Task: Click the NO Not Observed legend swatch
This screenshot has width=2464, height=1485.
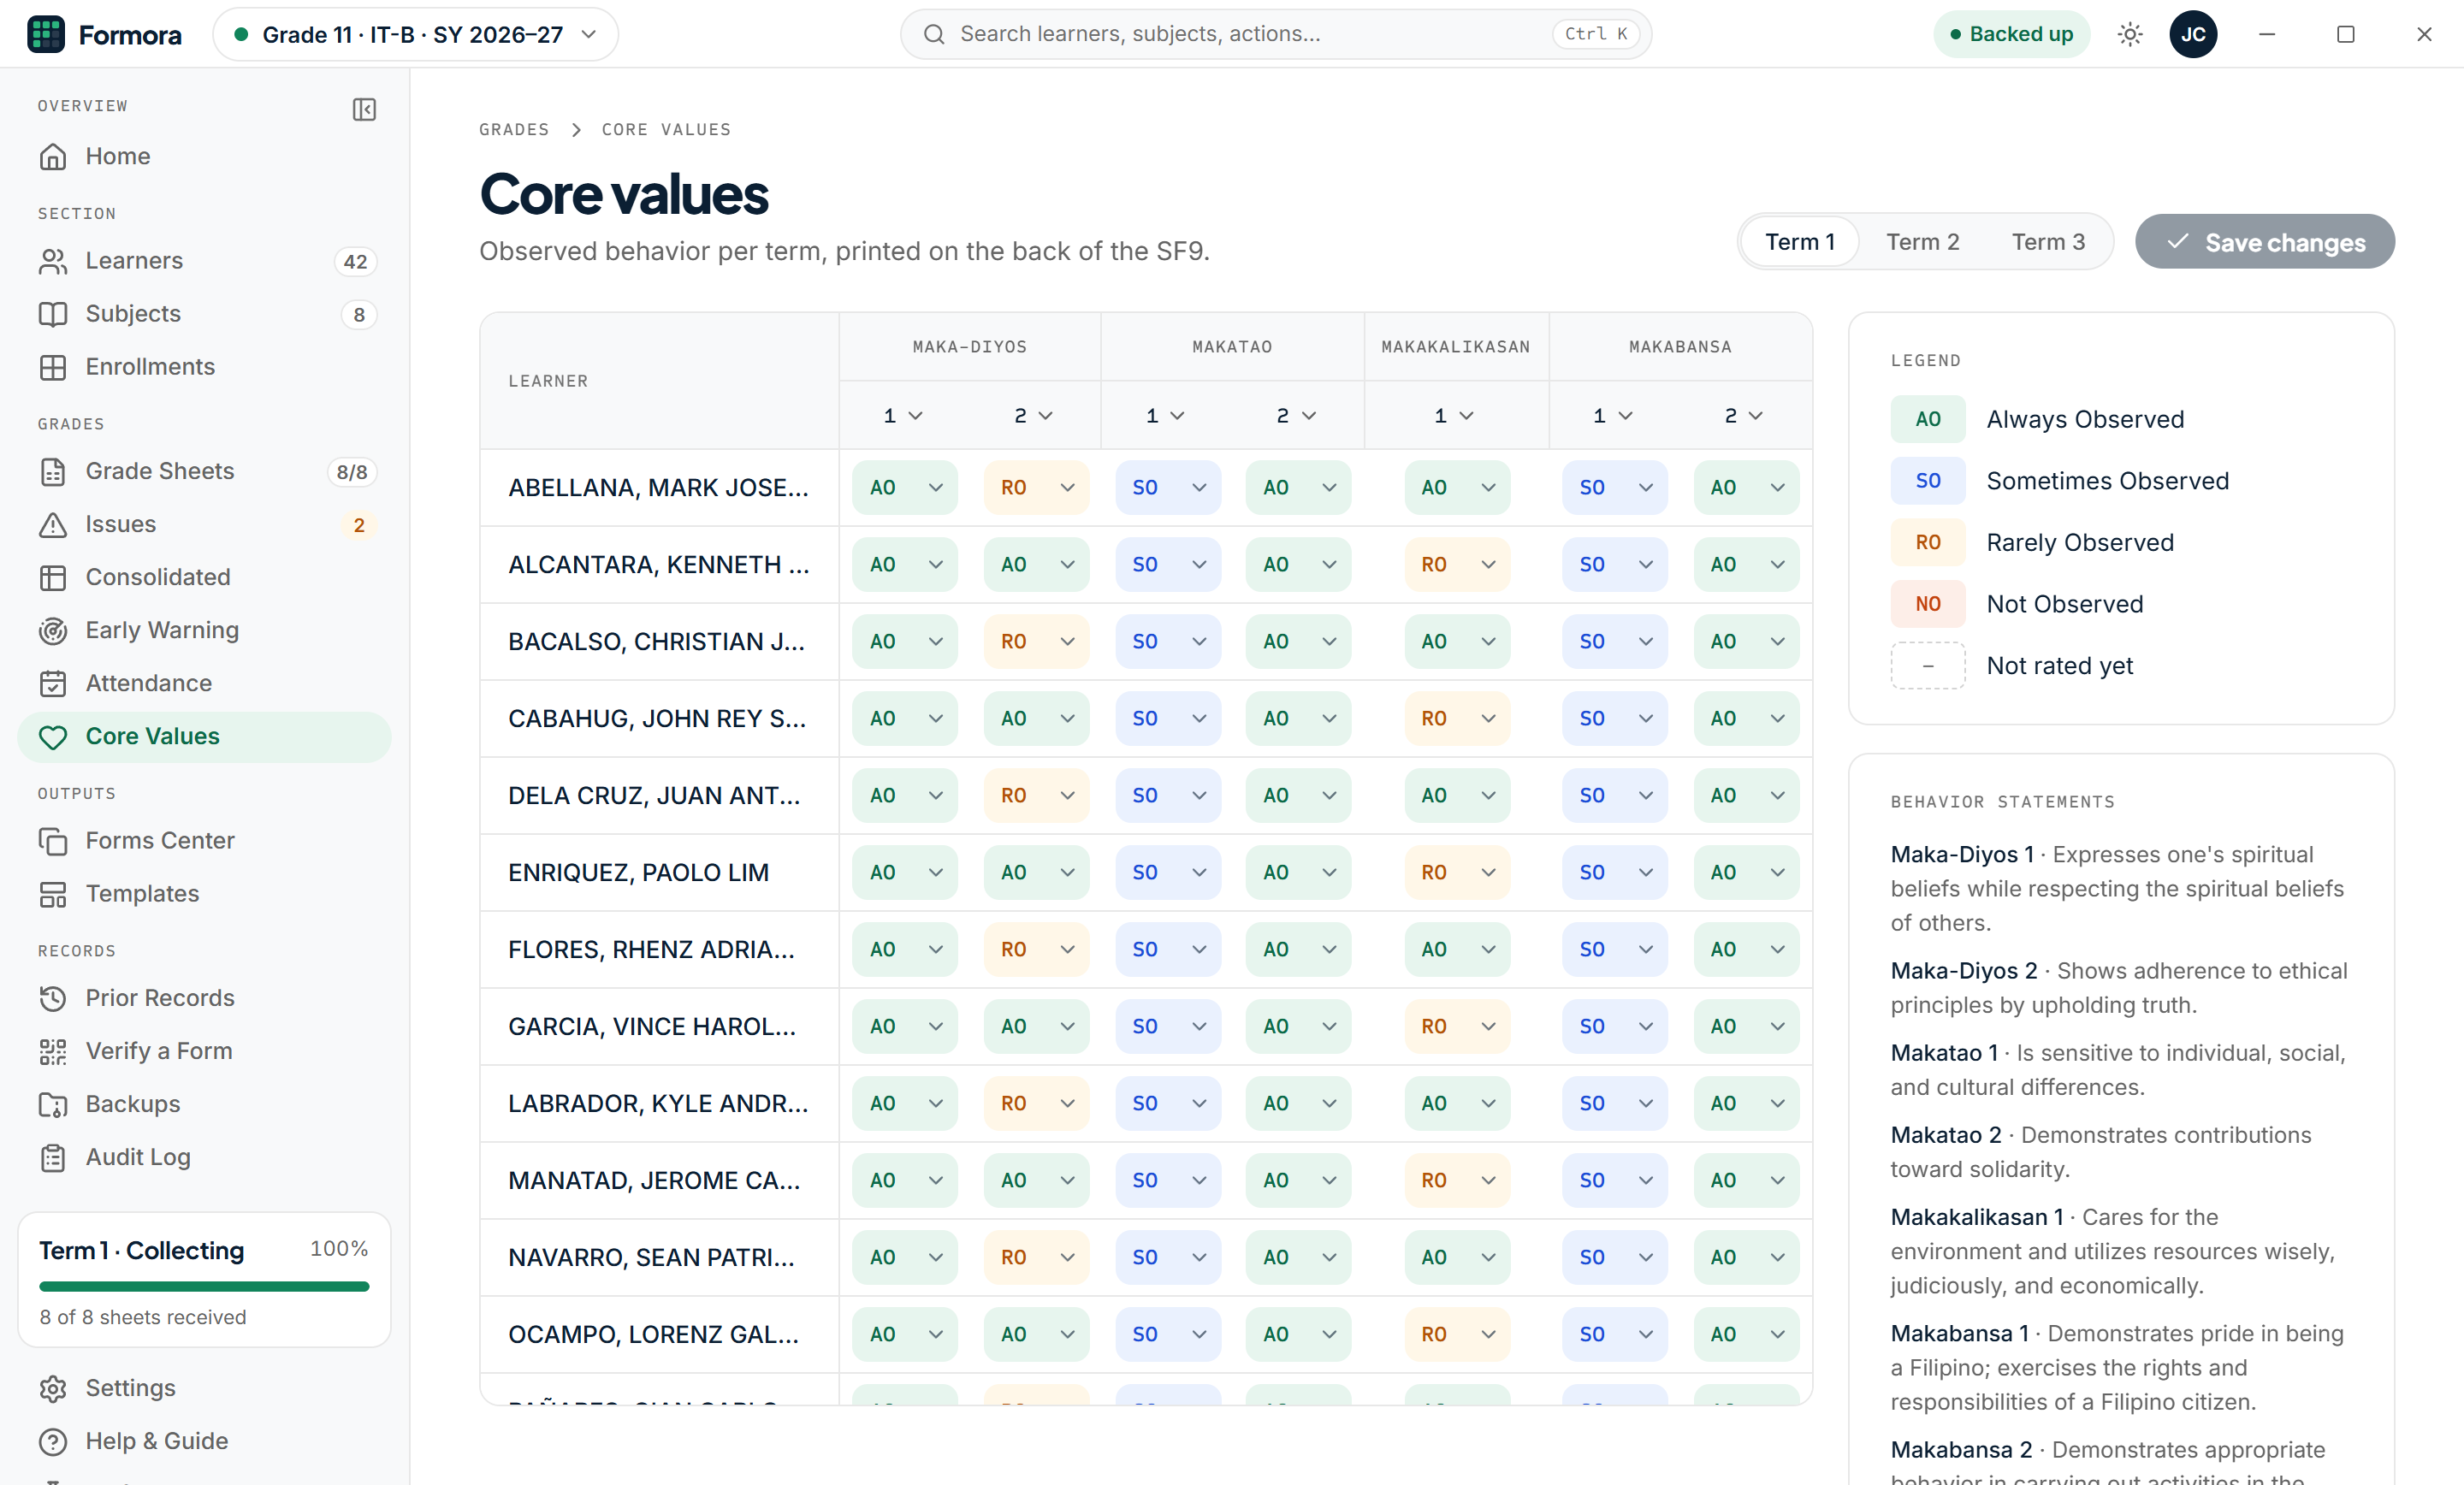Action: click(x=1927, y=604)
